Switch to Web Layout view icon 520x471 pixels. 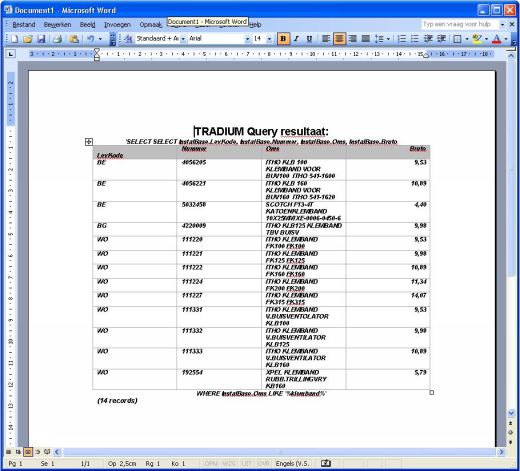click(18, 452)
